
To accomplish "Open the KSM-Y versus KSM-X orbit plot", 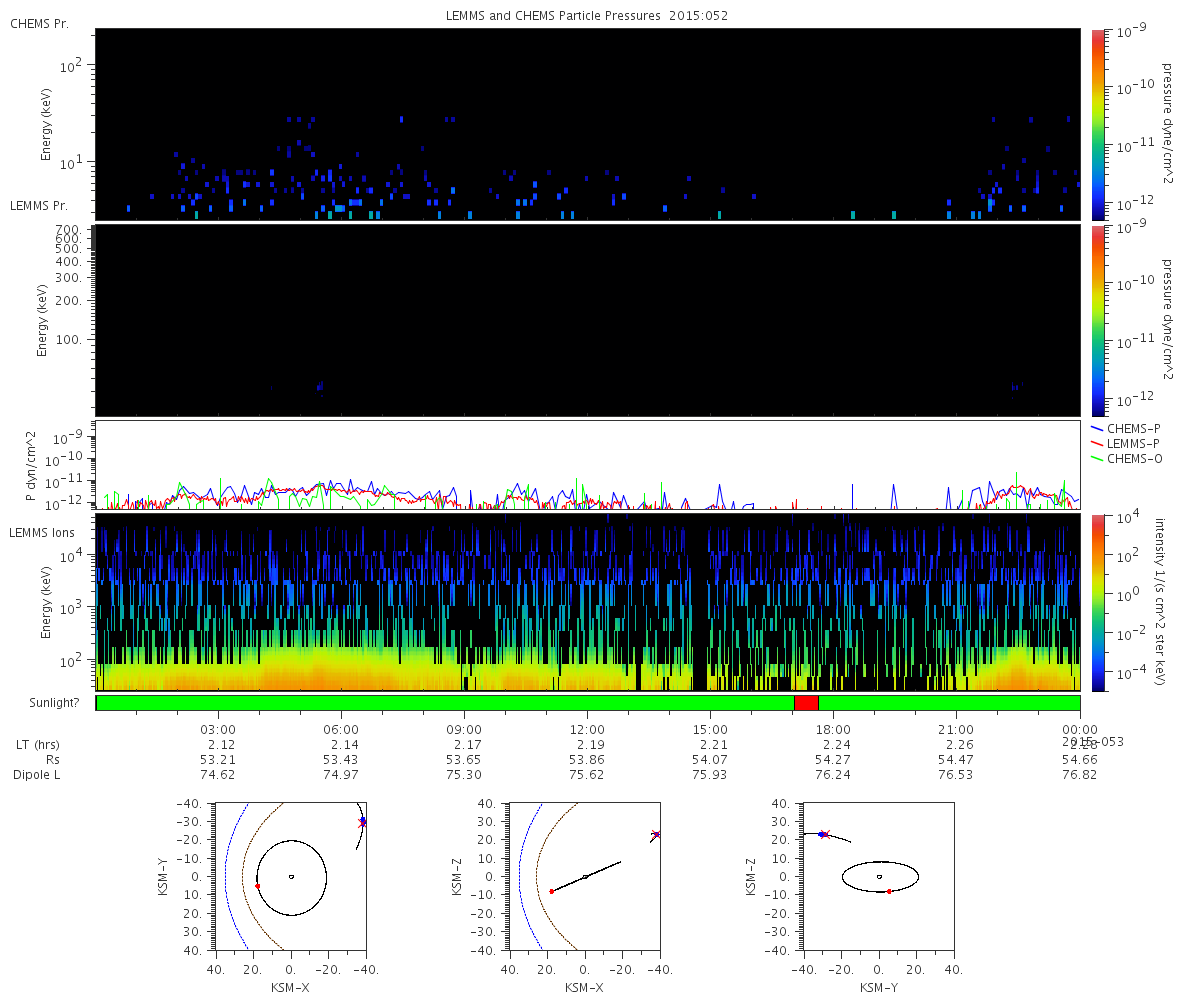I will [x=291, y=876].
